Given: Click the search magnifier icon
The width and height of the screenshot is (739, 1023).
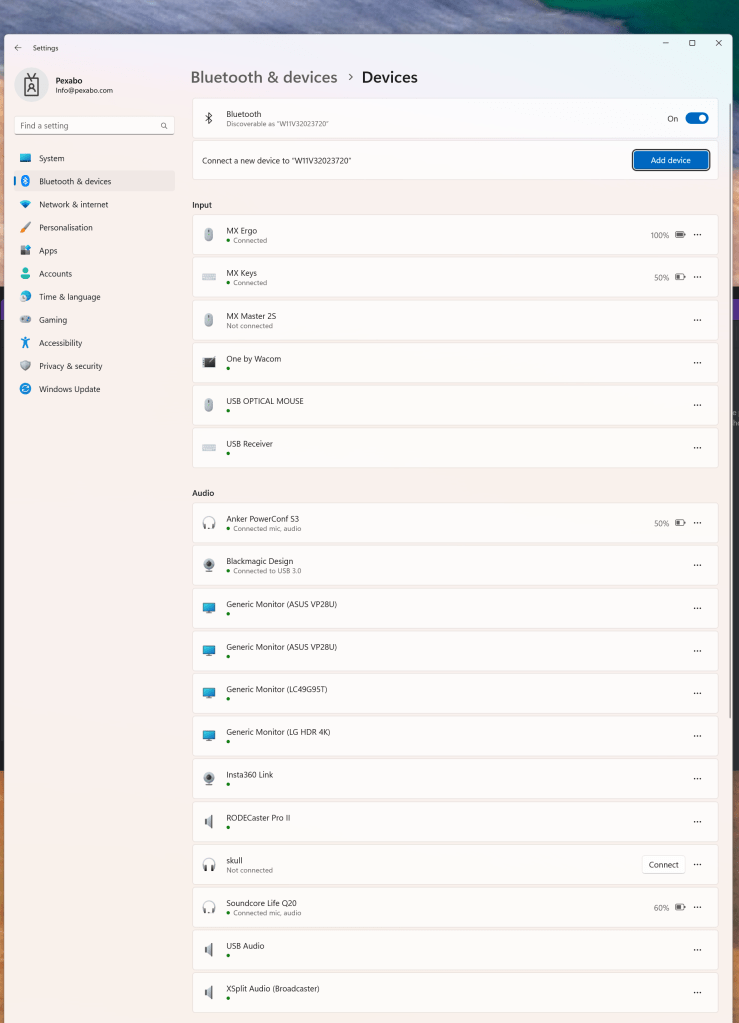Looking at the screenshot, I should (164, 126).
